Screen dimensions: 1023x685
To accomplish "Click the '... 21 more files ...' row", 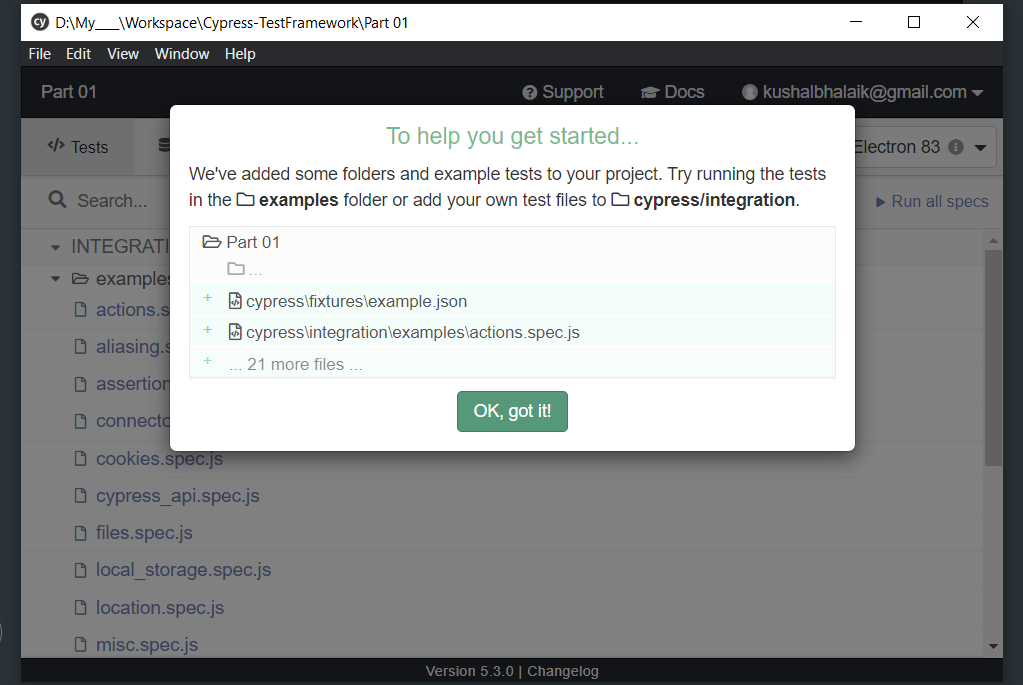I will (512, 363).
